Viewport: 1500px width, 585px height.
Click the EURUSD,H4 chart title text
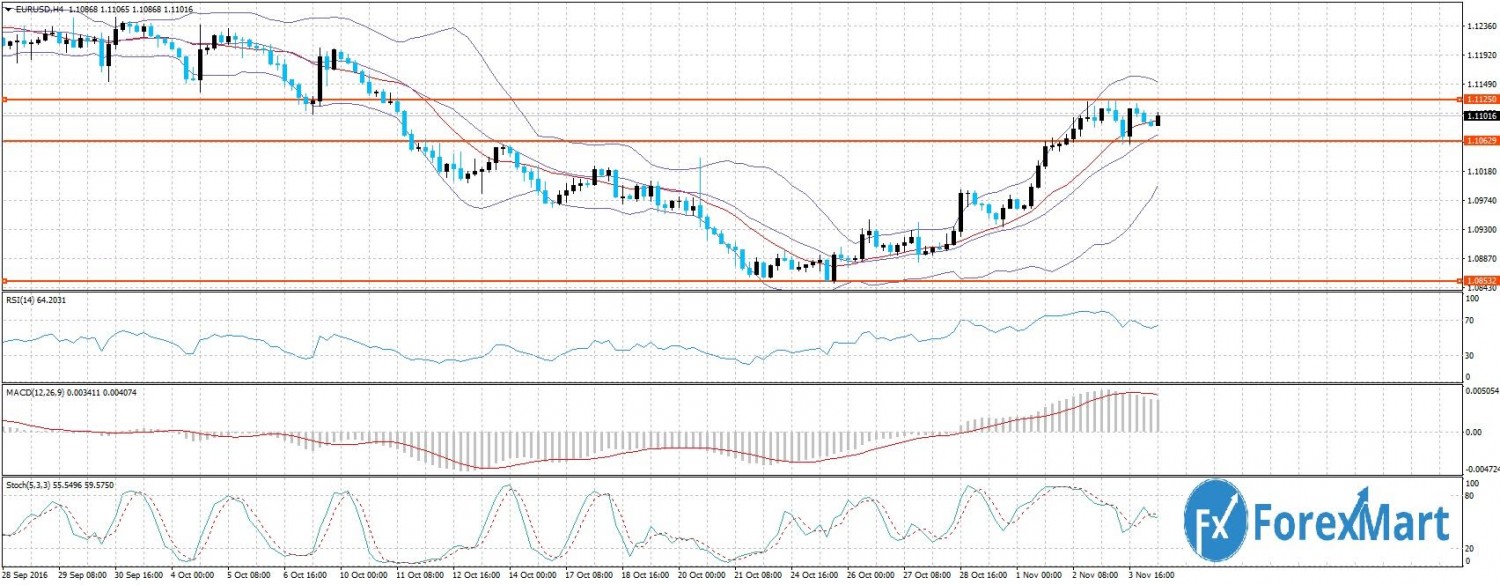pos(38,9)
